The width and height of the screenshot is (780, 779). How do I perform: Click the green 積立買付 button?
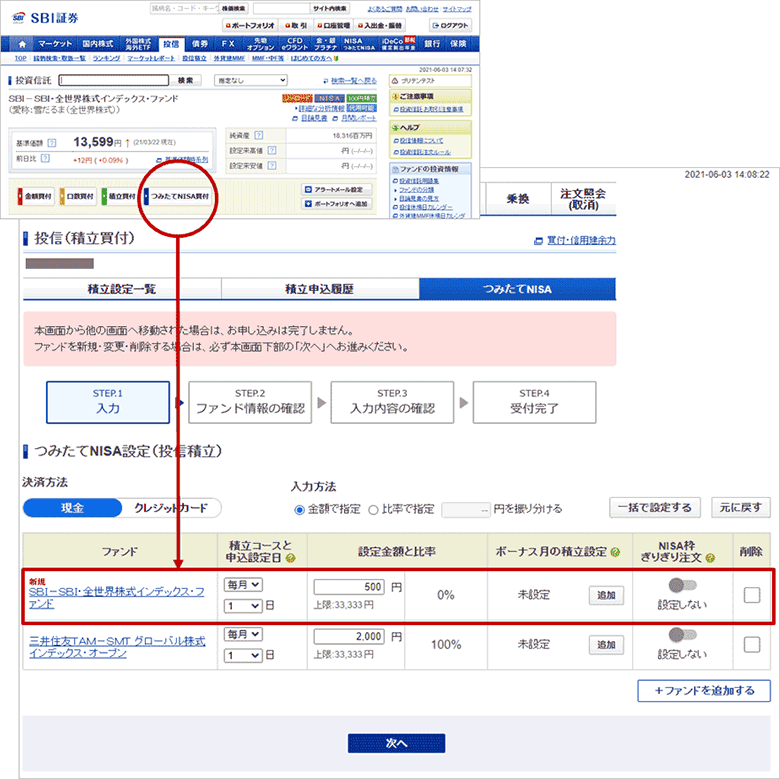point(119,196)
